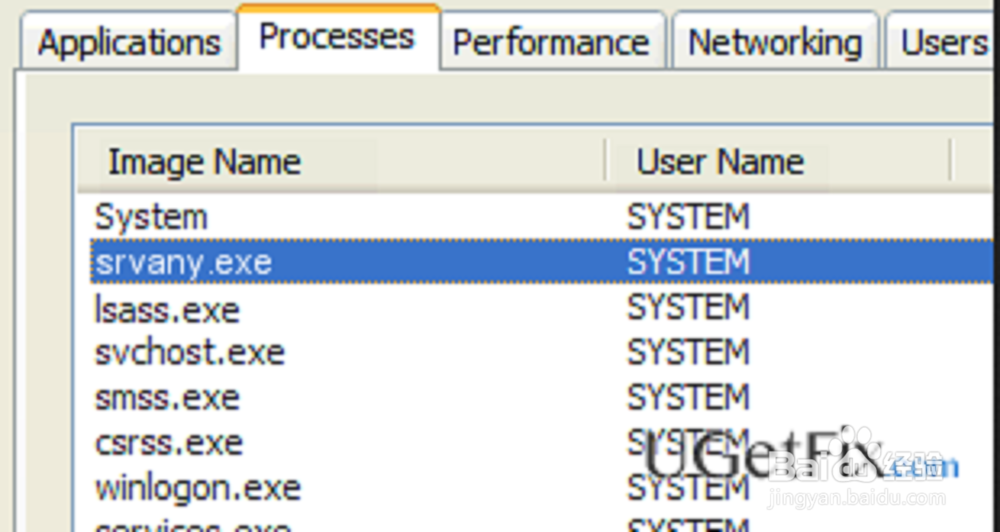
Task: Click SYSTEM user cell for System row
Action: (688, 217)
